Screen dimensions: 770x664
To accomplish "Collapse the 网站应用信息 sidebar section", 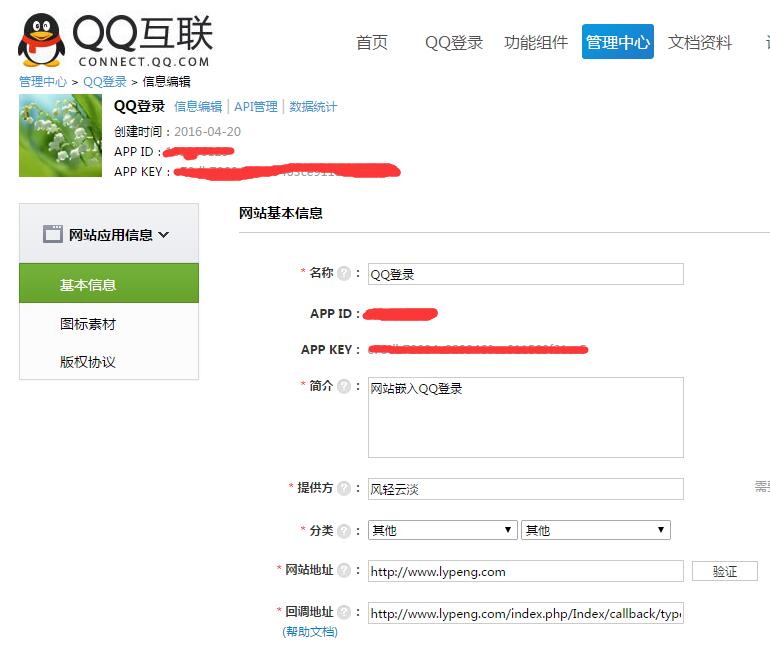I will point(109,235).
